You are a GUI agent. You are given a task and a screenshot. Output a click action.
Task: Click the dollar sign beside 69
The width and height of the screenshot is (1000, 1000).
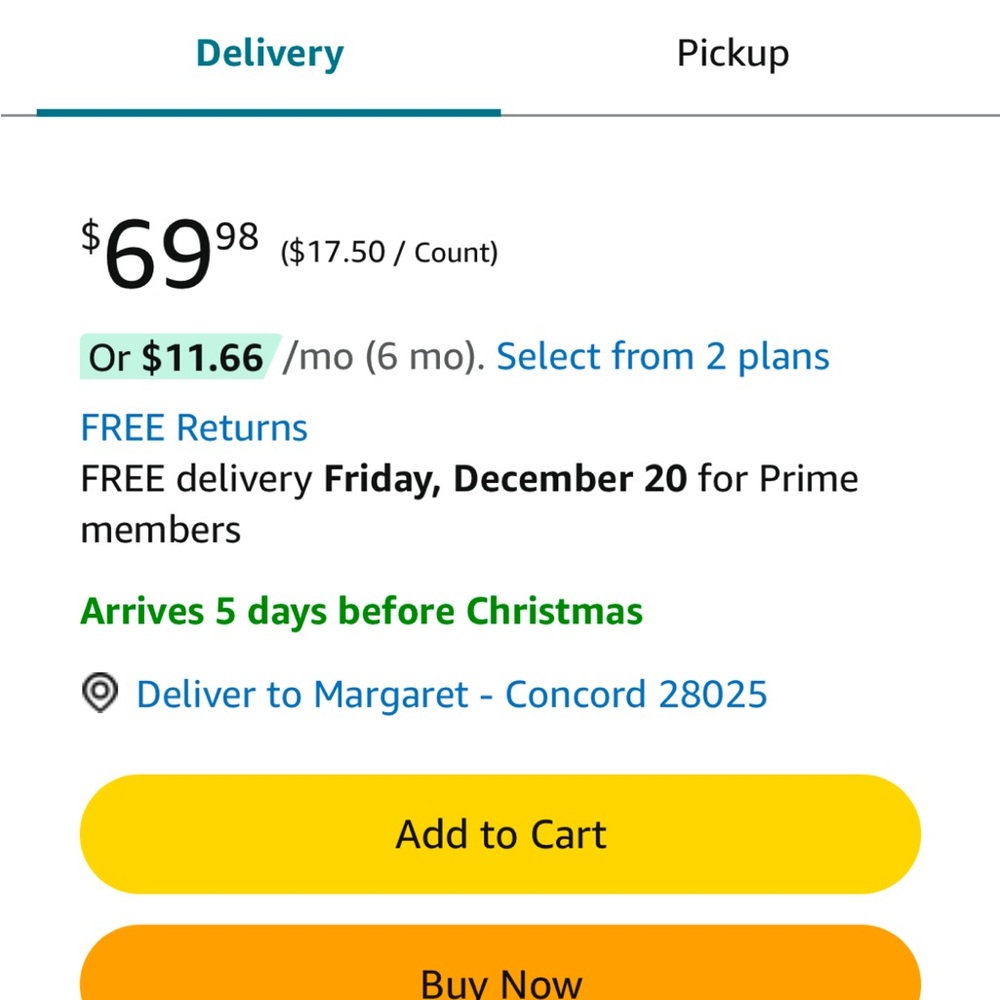[x=91, y=235]
